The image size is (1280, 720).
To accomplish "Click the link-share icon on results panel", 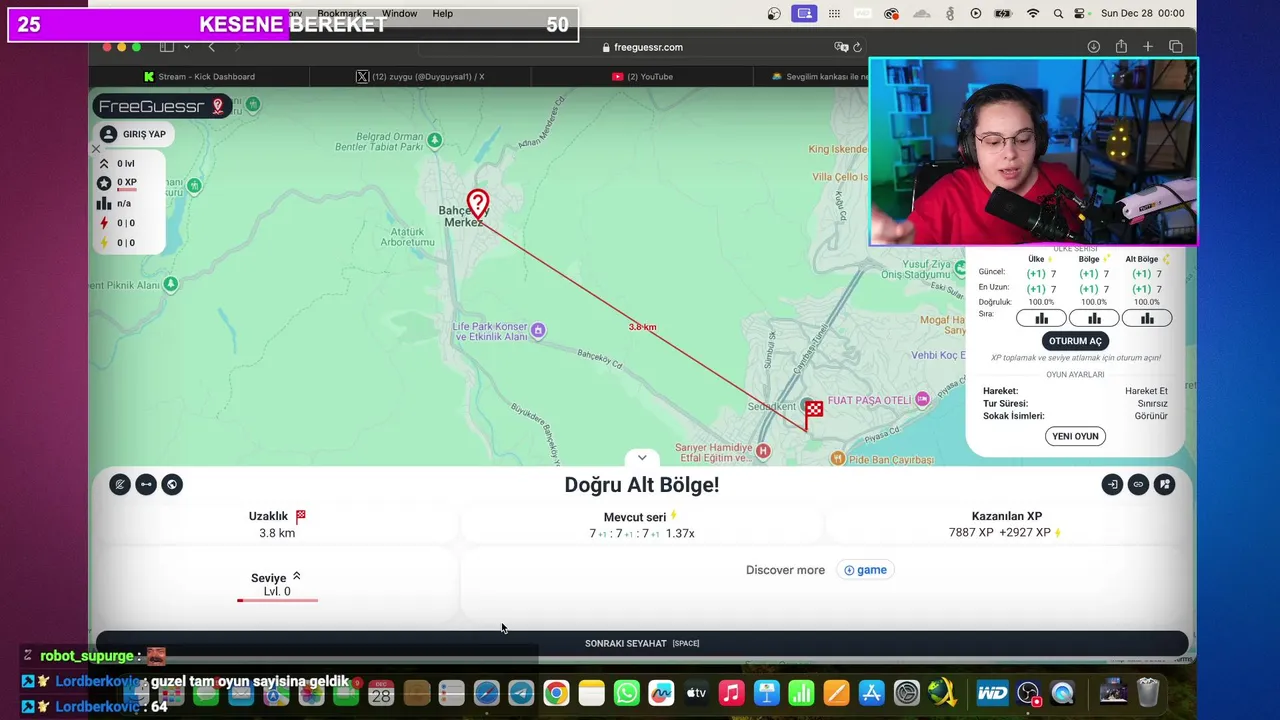I will coord(1138,485).
